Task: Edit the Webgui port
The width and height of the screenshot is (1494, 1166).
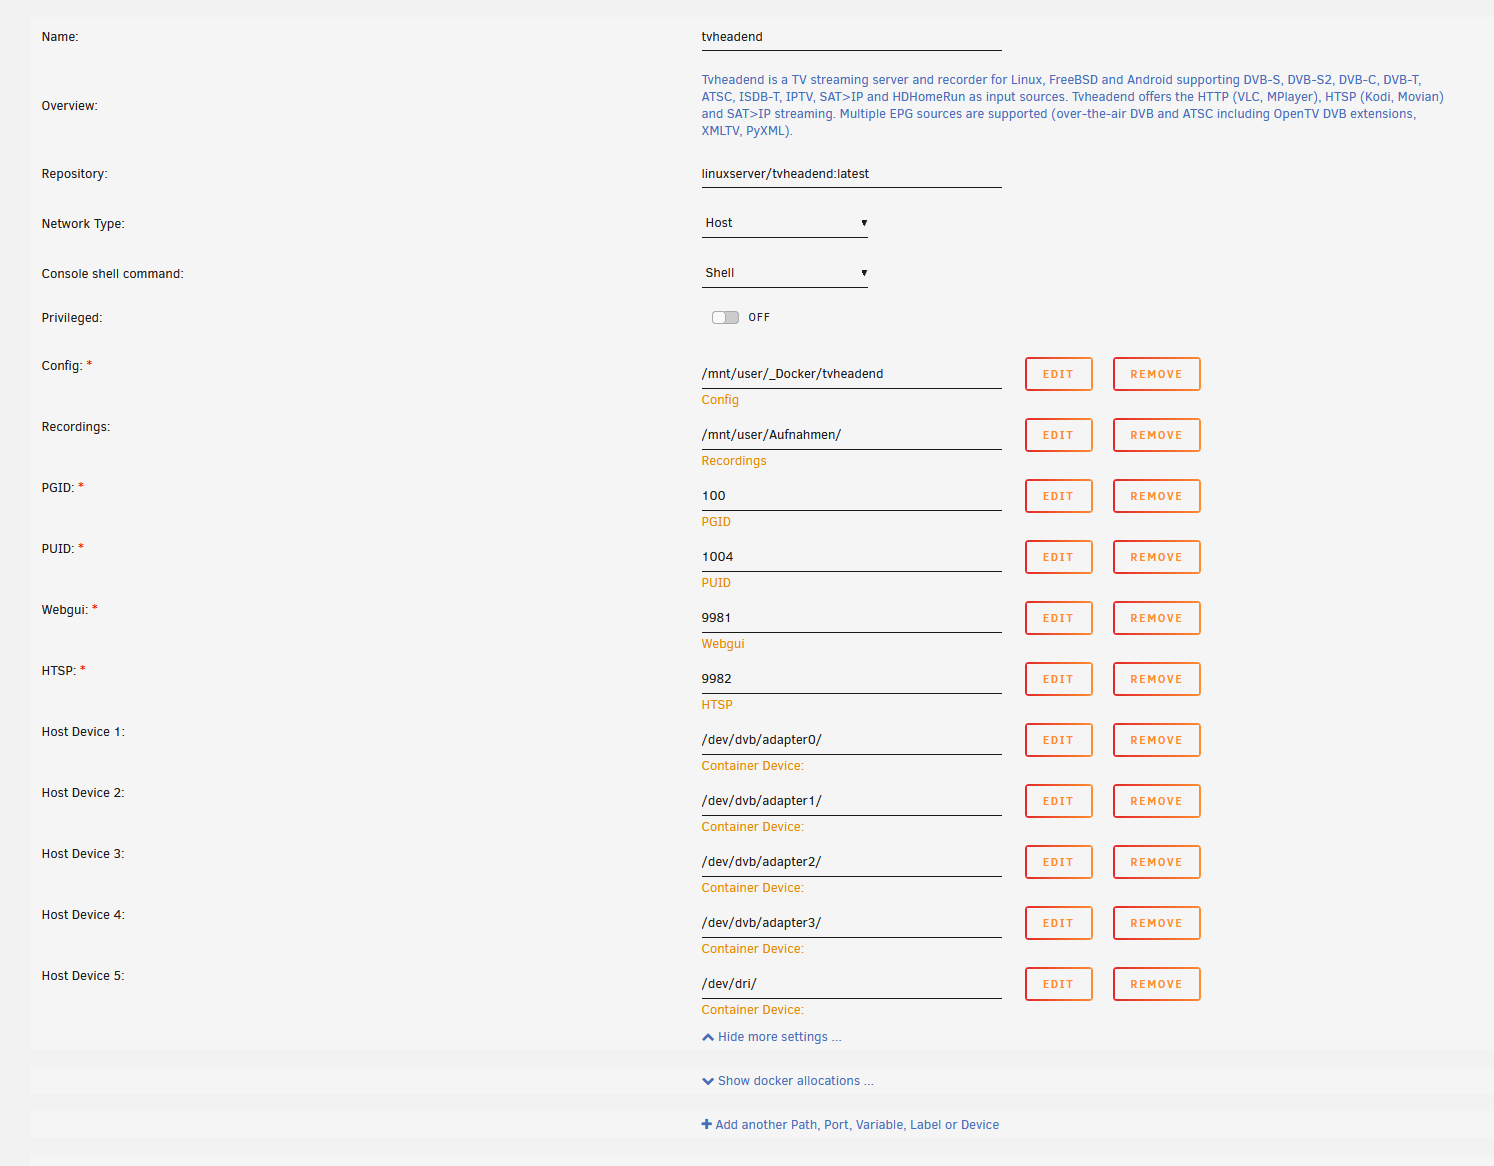Action: click(1058, 618)
